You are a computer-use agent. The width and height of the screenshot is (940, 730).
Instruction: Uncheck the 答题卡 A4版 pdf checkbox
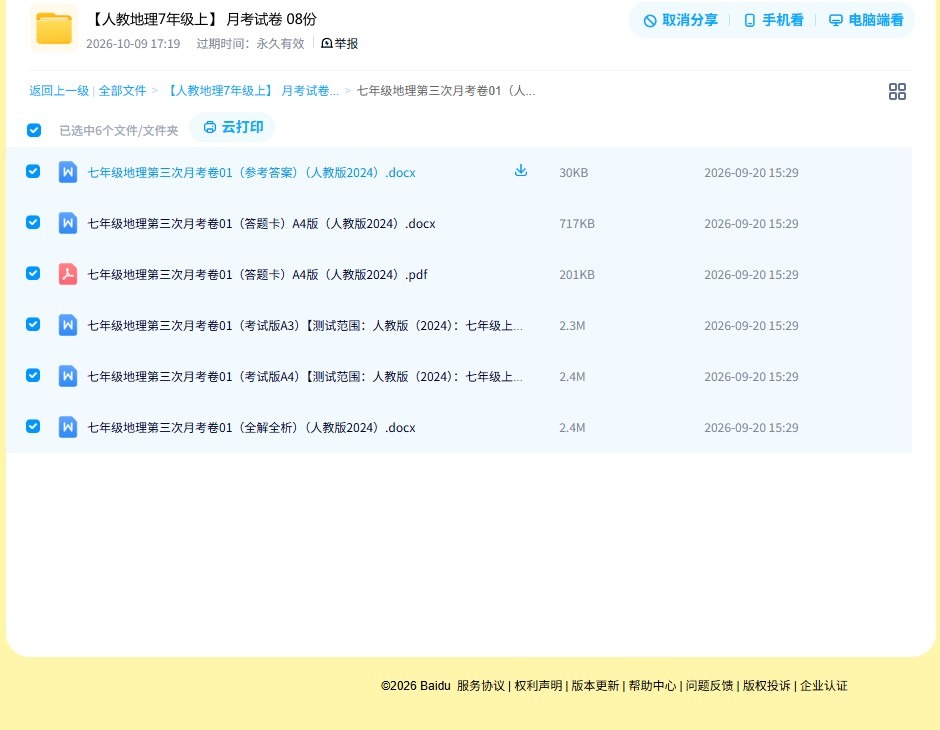point(33,273)
